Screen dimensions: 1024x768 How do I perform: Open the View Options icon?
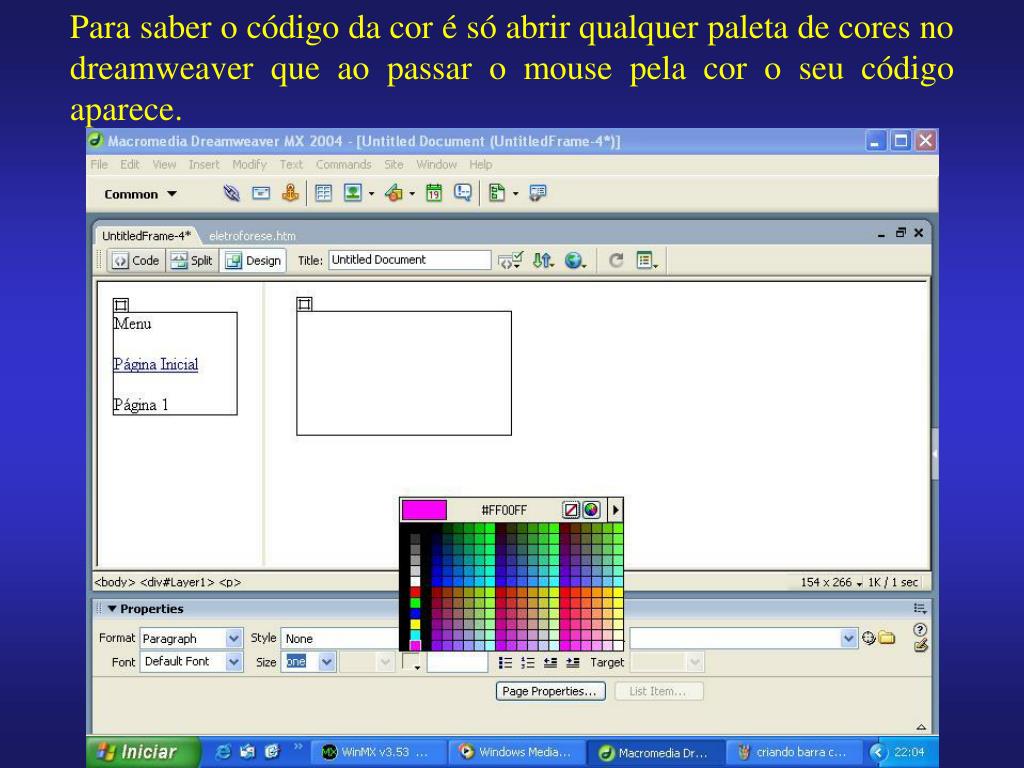[647, 261]
